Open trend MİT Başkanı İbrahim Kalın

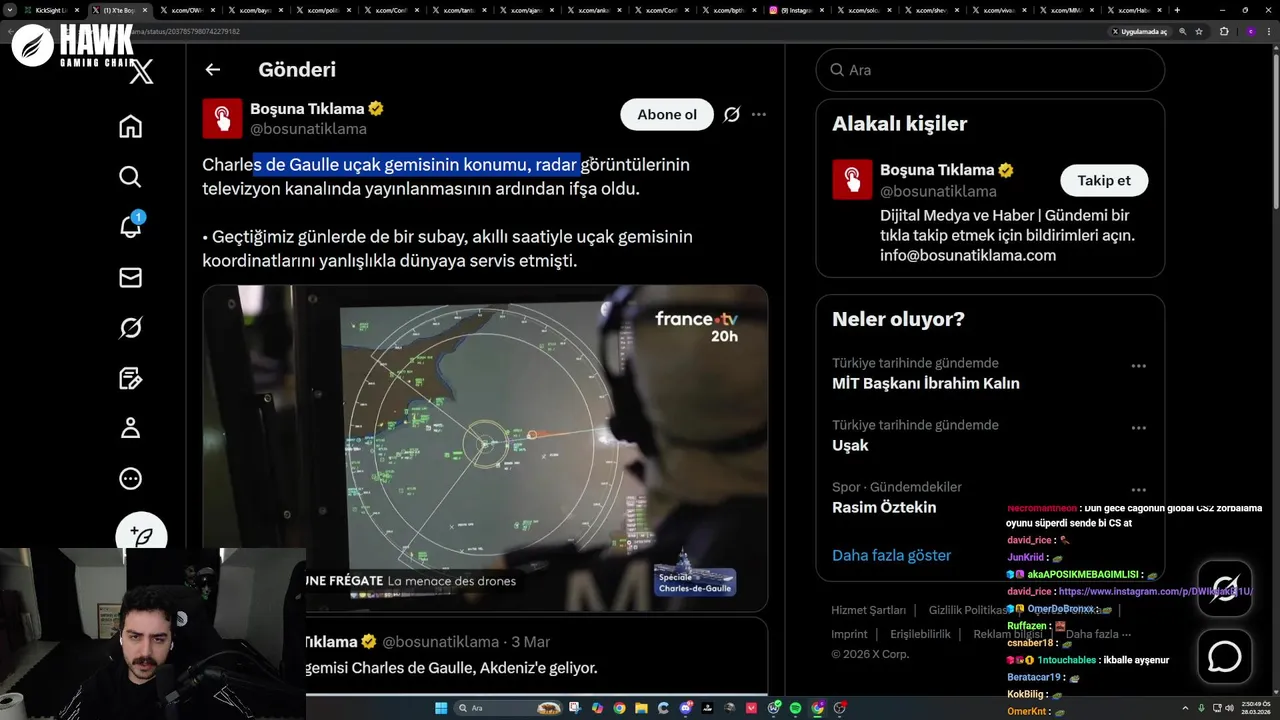926,383
